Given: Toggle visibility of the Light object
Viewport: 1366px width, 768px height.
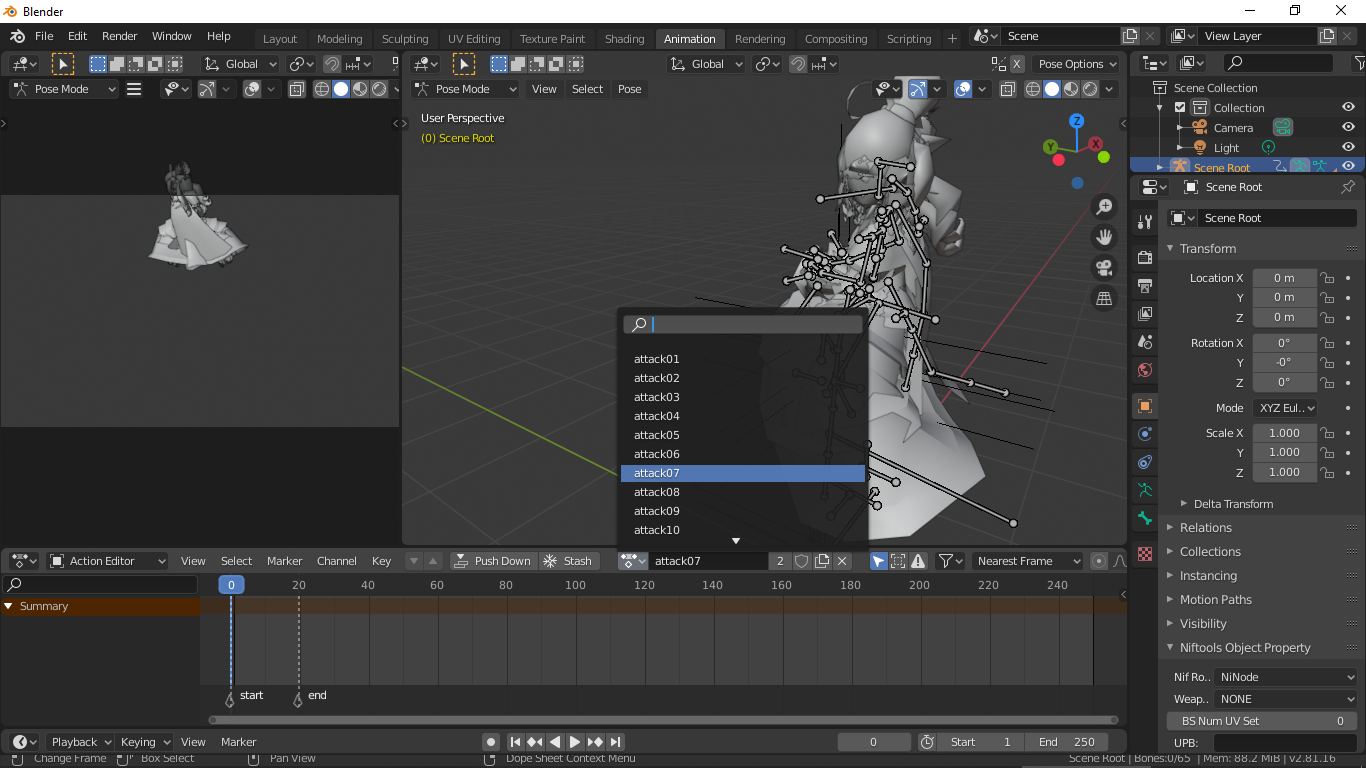Looking at the screenshot, I should [x=1349, y=147].
